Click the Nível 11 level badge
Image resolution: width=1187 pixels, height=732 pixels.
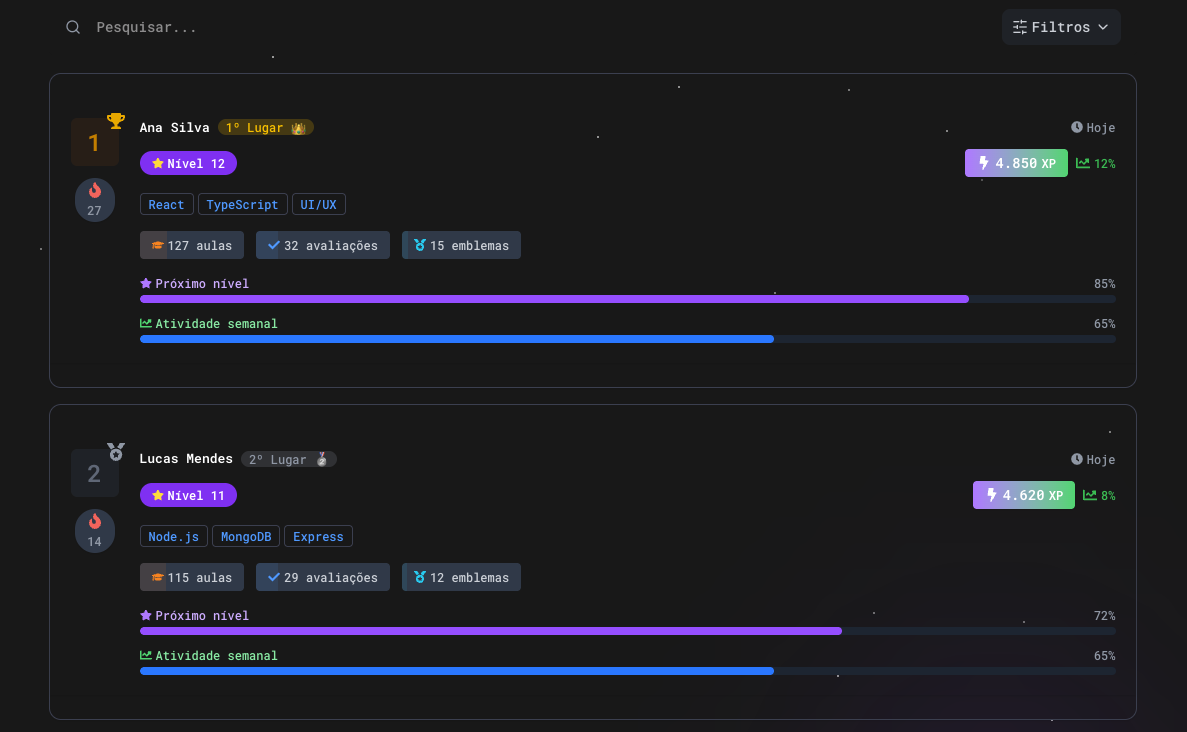[x=188, y=495]
